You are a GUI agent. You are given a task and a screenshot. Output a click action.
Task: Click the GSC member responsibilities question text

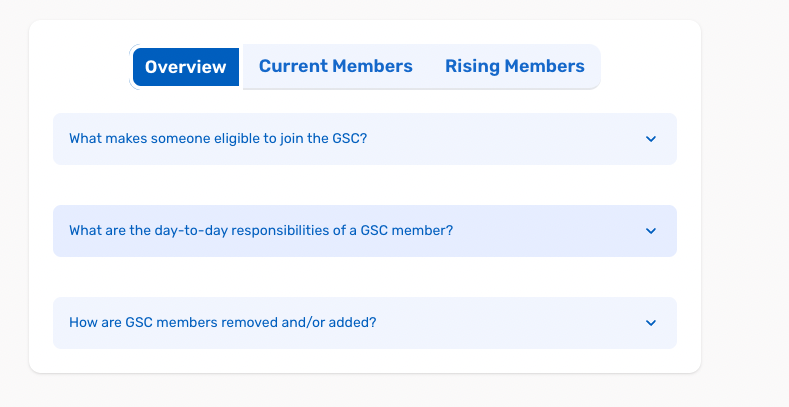pyautogui.click(x=261, y=231)
